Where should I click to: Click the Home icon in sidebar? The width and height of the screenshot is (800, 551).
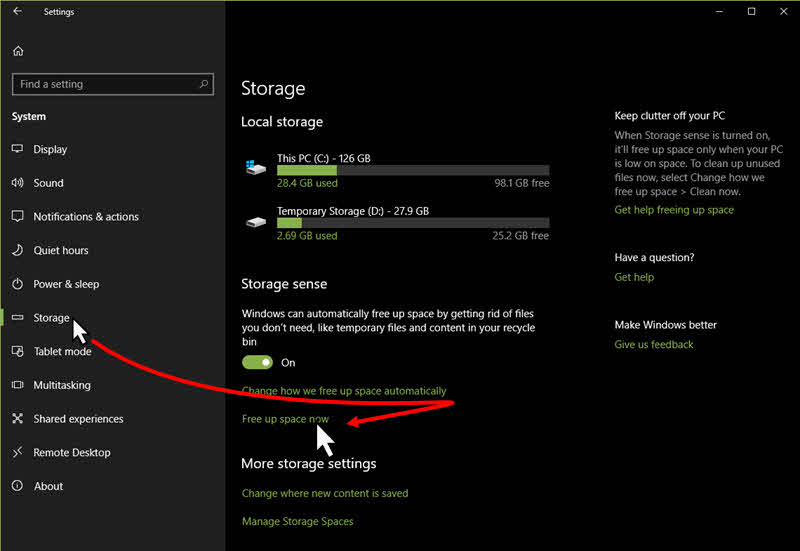pyautogui.click(x=18, y=51)
